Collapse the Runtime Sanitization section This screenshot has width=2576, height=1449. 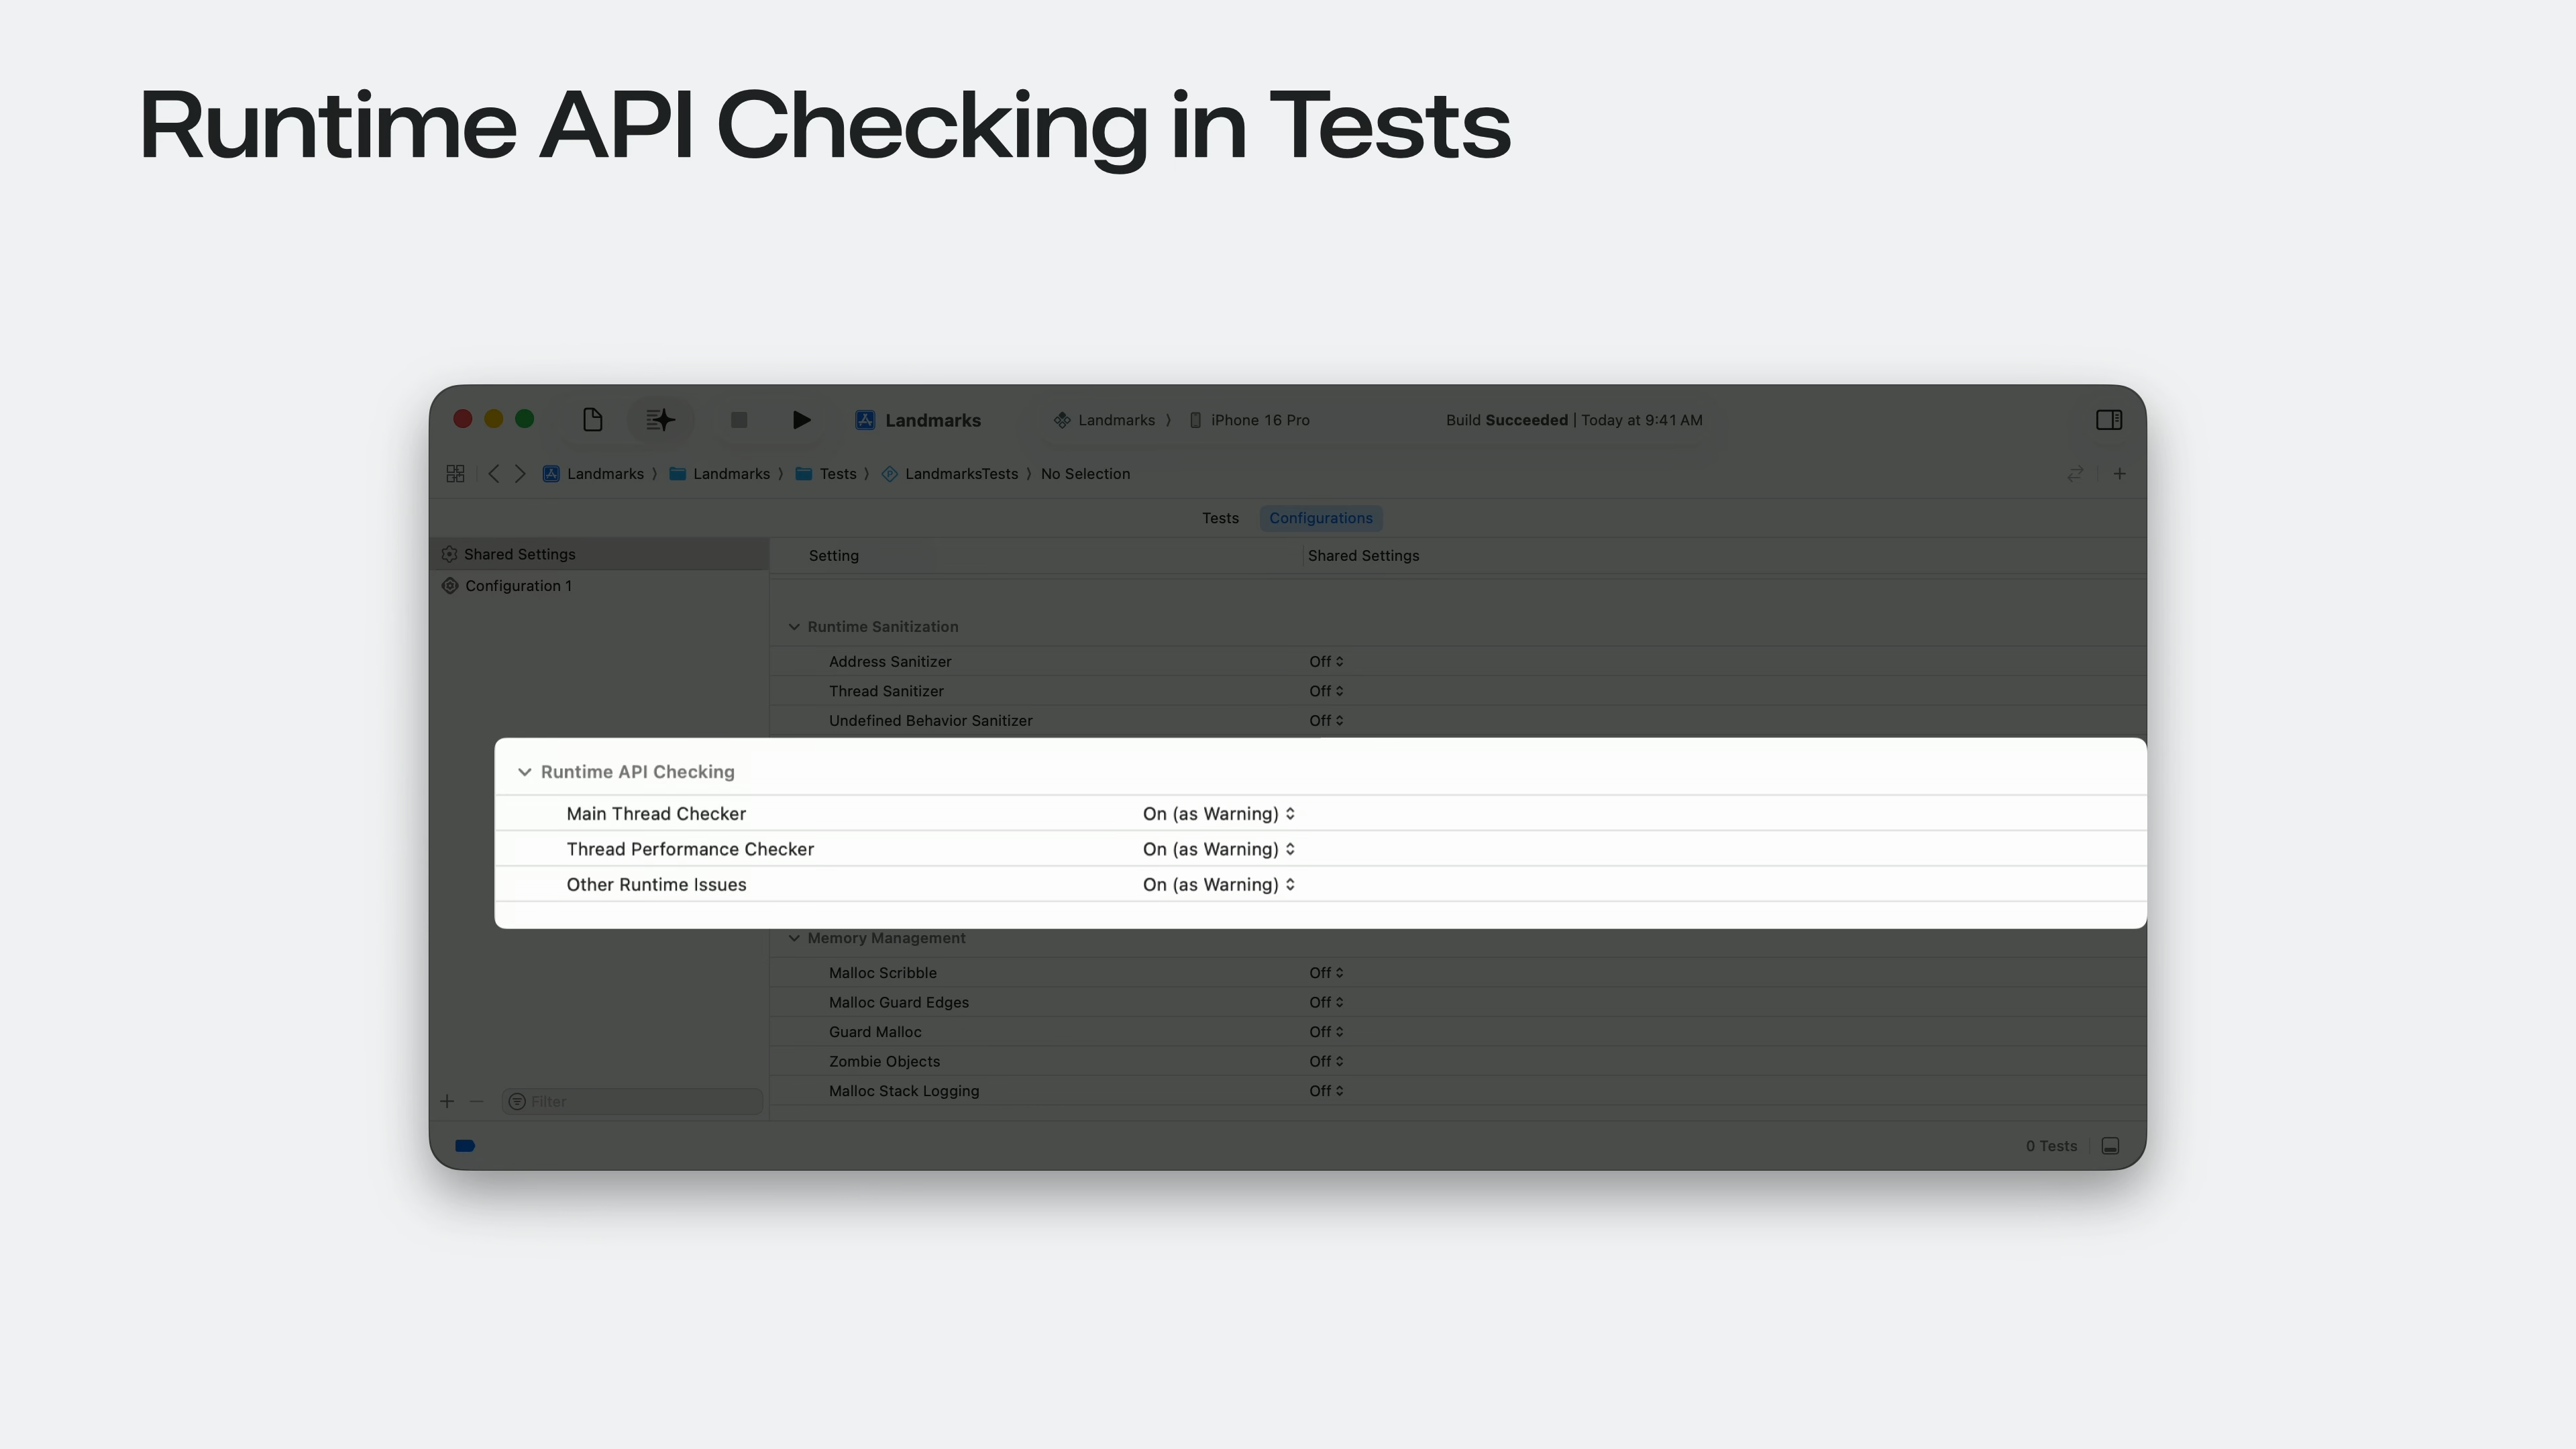pyautogui.click(x=794, y=627)
